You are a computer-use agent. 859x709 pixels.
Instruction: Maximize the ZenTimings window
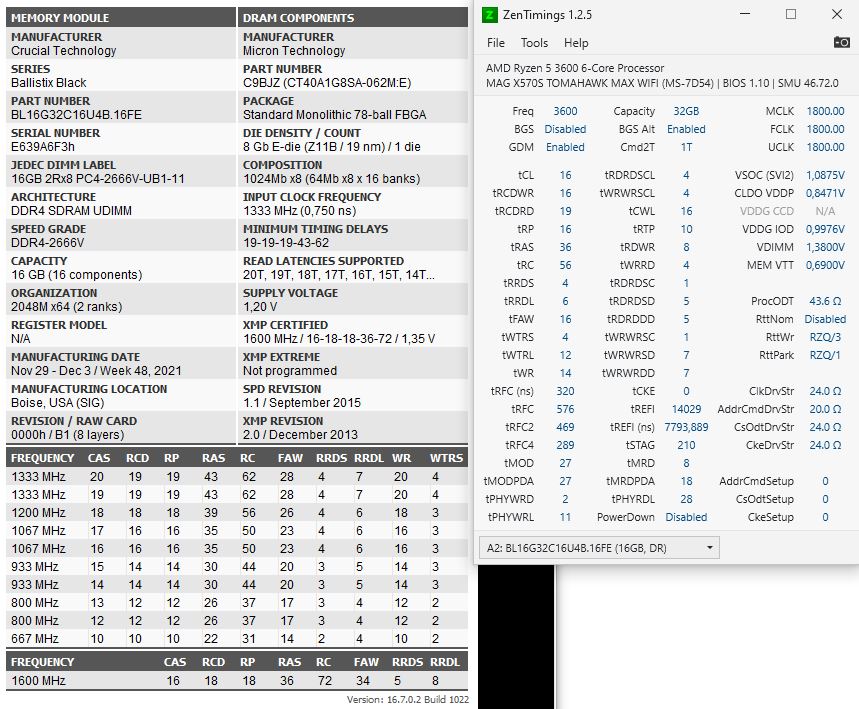(x=791, y=14)
